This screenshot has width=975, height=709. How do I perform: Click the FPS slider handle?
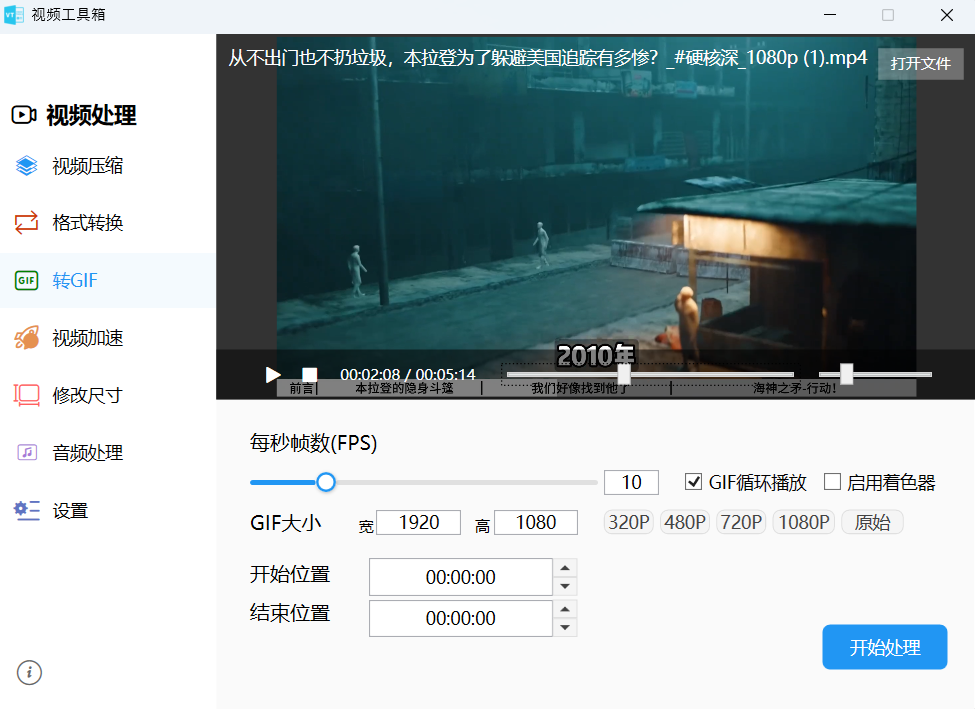[x=326, y=482]
